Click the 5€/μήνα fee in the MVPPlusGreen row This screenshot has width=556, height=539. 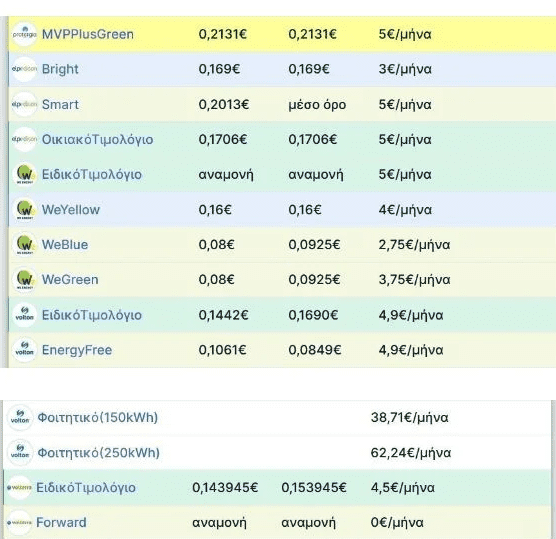pos(405,34)
